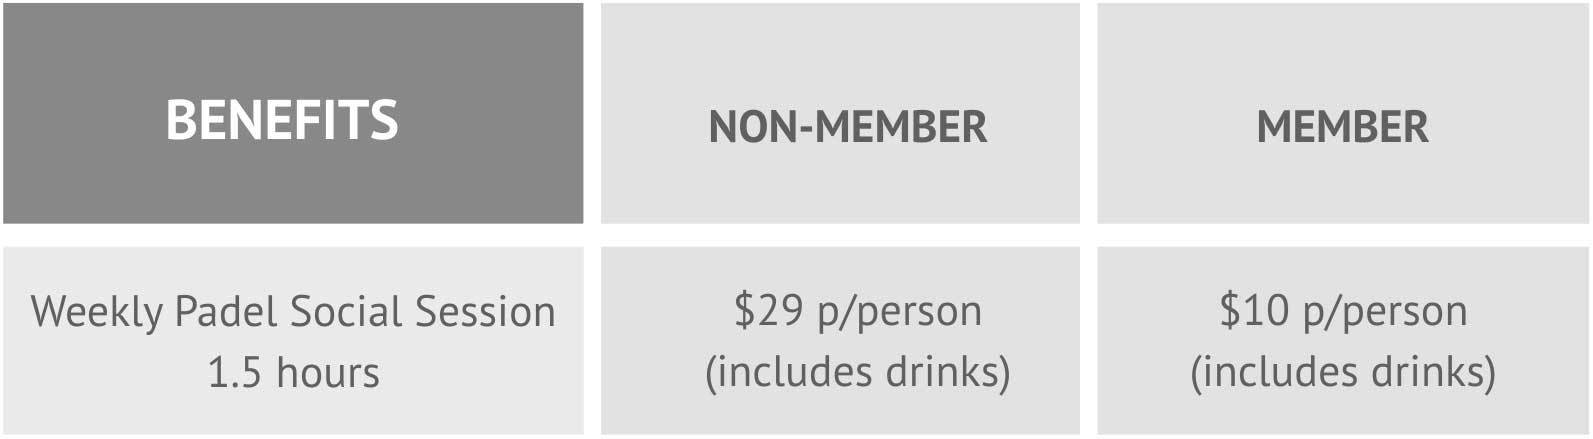Click the Weekly Padel Social Session text
Viewport: 1593px width, 439px height.
292,312
